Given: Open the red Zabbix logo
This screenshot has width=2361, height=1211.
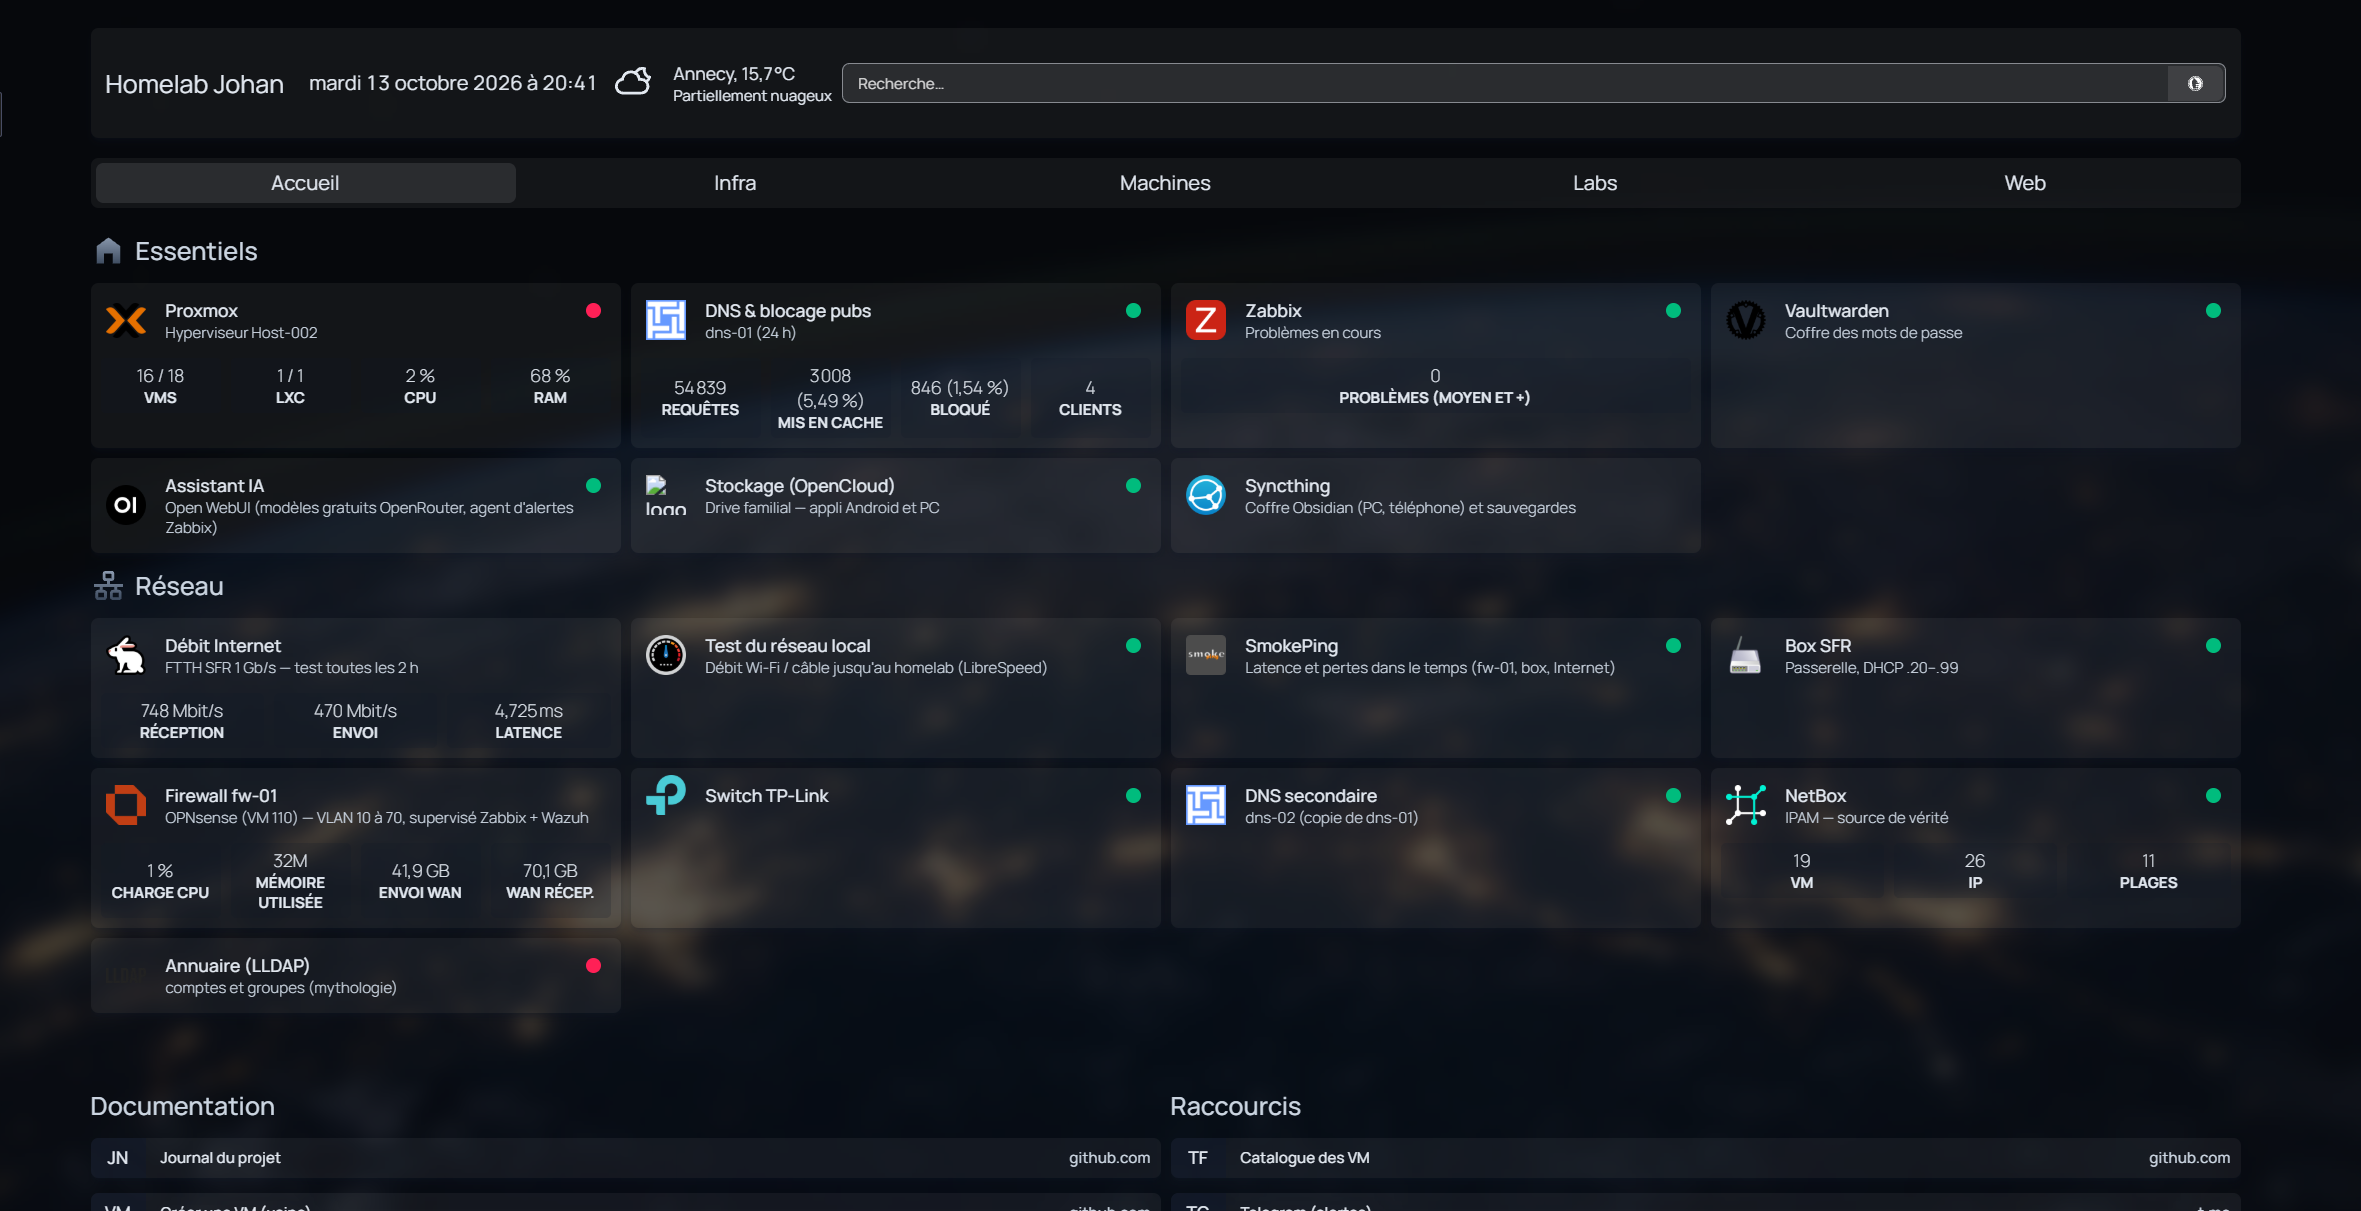Looking at the screenshot, I should tap(1206, 321).
